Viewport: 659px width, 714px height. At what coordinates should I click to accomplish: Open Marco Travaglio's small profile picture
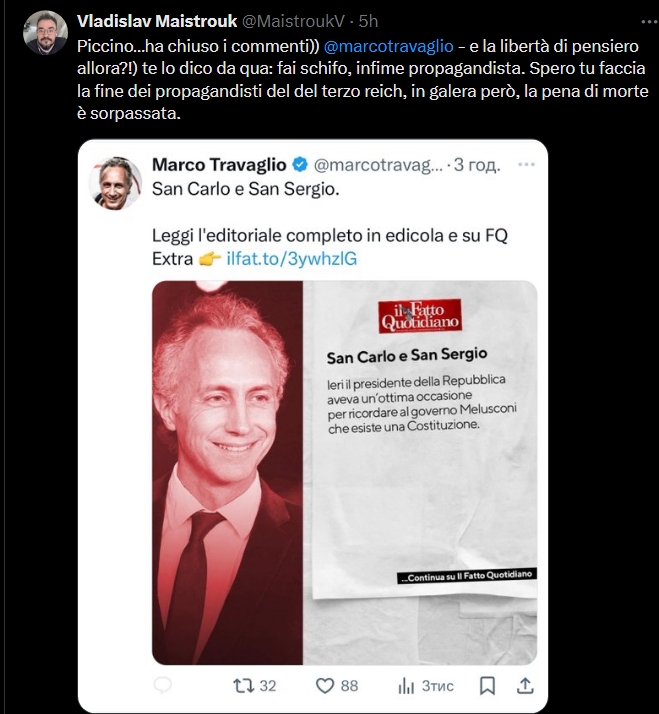(115, 184)
